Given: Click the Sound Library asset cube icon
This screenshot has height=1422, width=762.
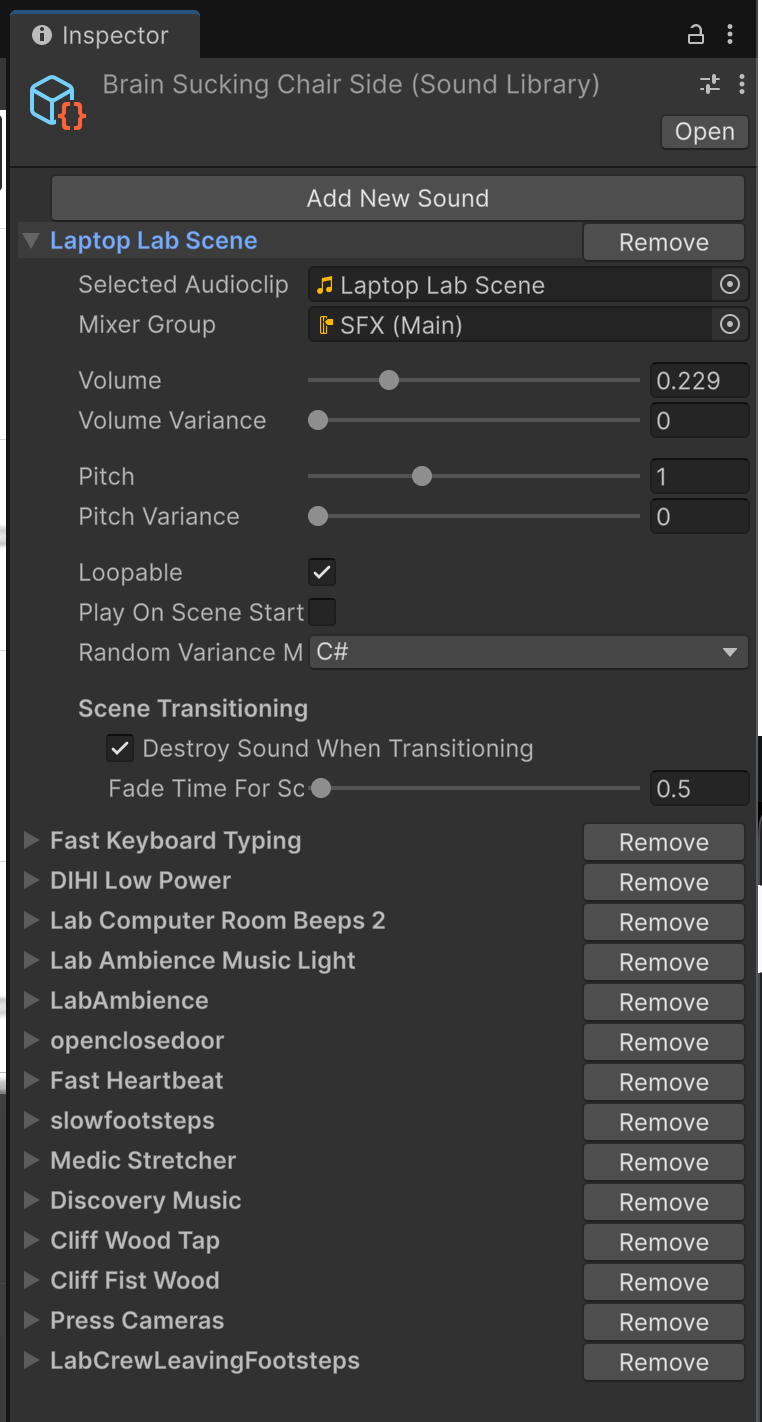Looking at the screenshot, I should [57, 101].
